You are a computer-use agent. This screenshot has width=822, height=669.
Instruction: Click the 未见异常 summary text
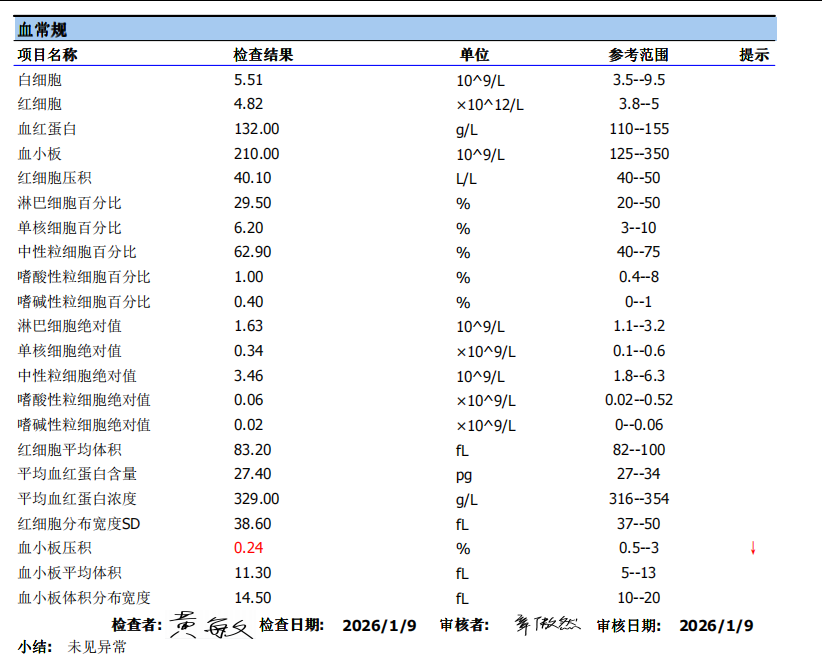click(x=97, y=647)
